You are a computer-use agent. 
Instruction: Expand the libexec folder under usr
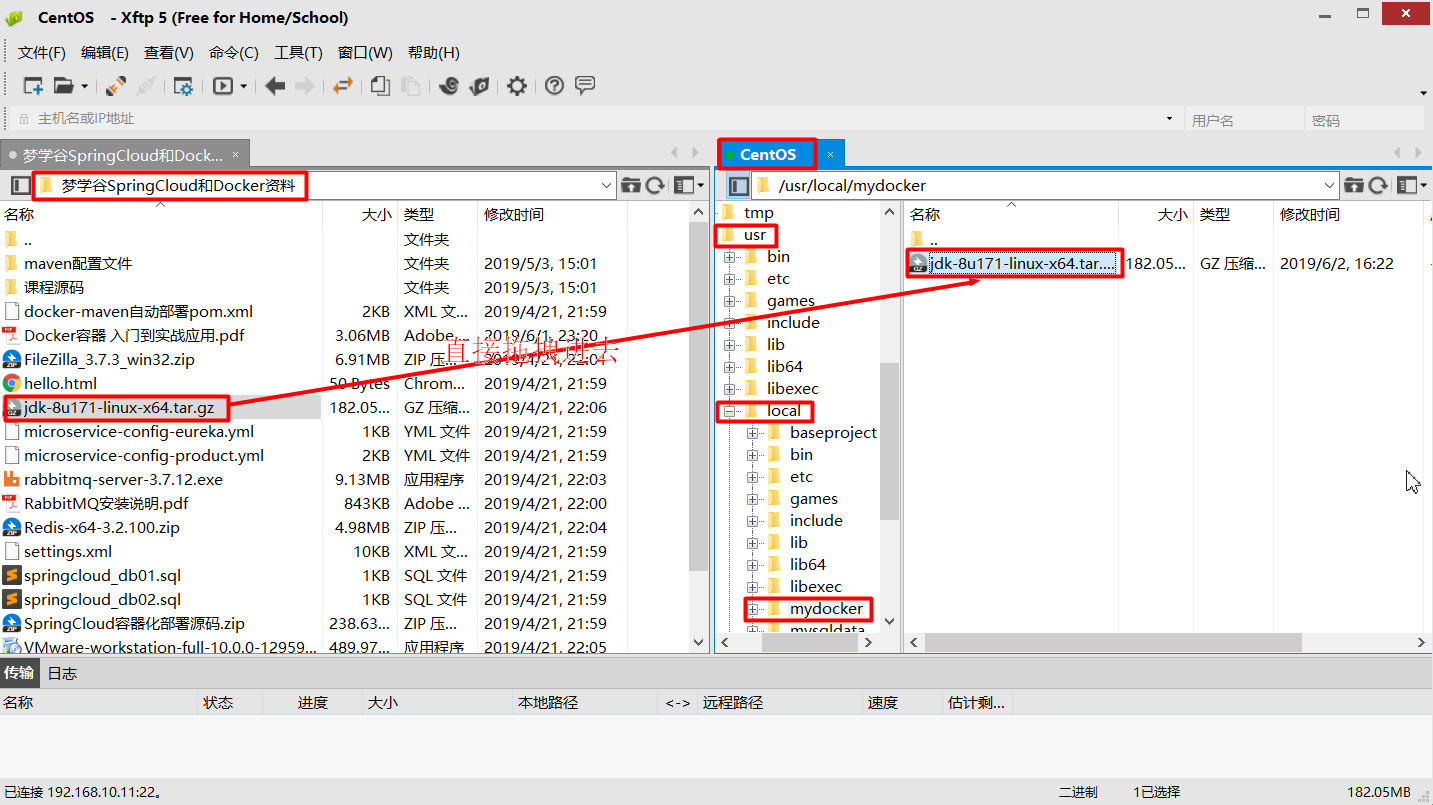coord(729,389)
